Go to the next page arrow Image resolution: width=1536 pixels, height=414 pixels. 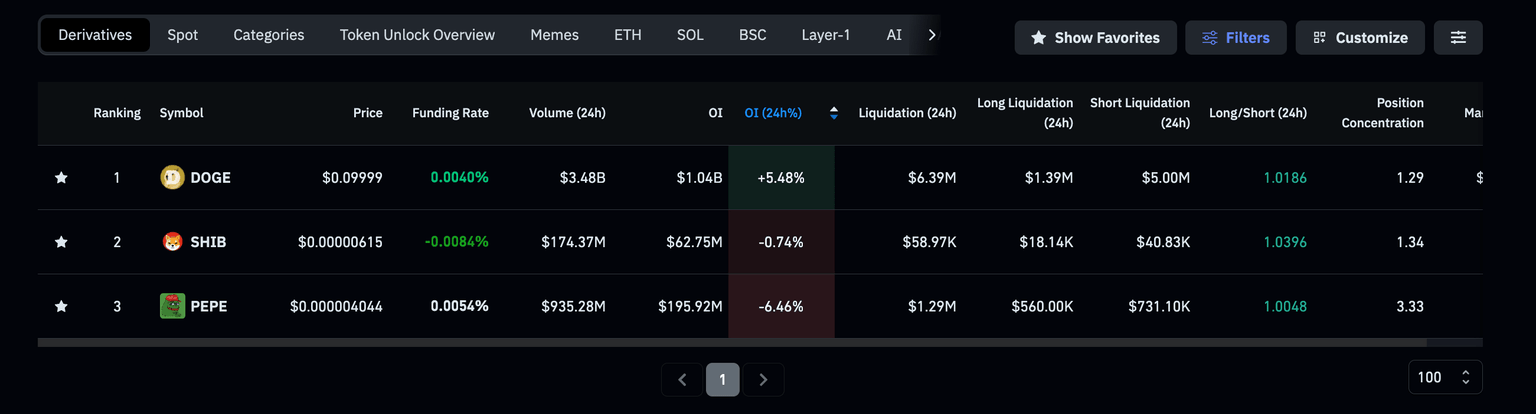763,380
